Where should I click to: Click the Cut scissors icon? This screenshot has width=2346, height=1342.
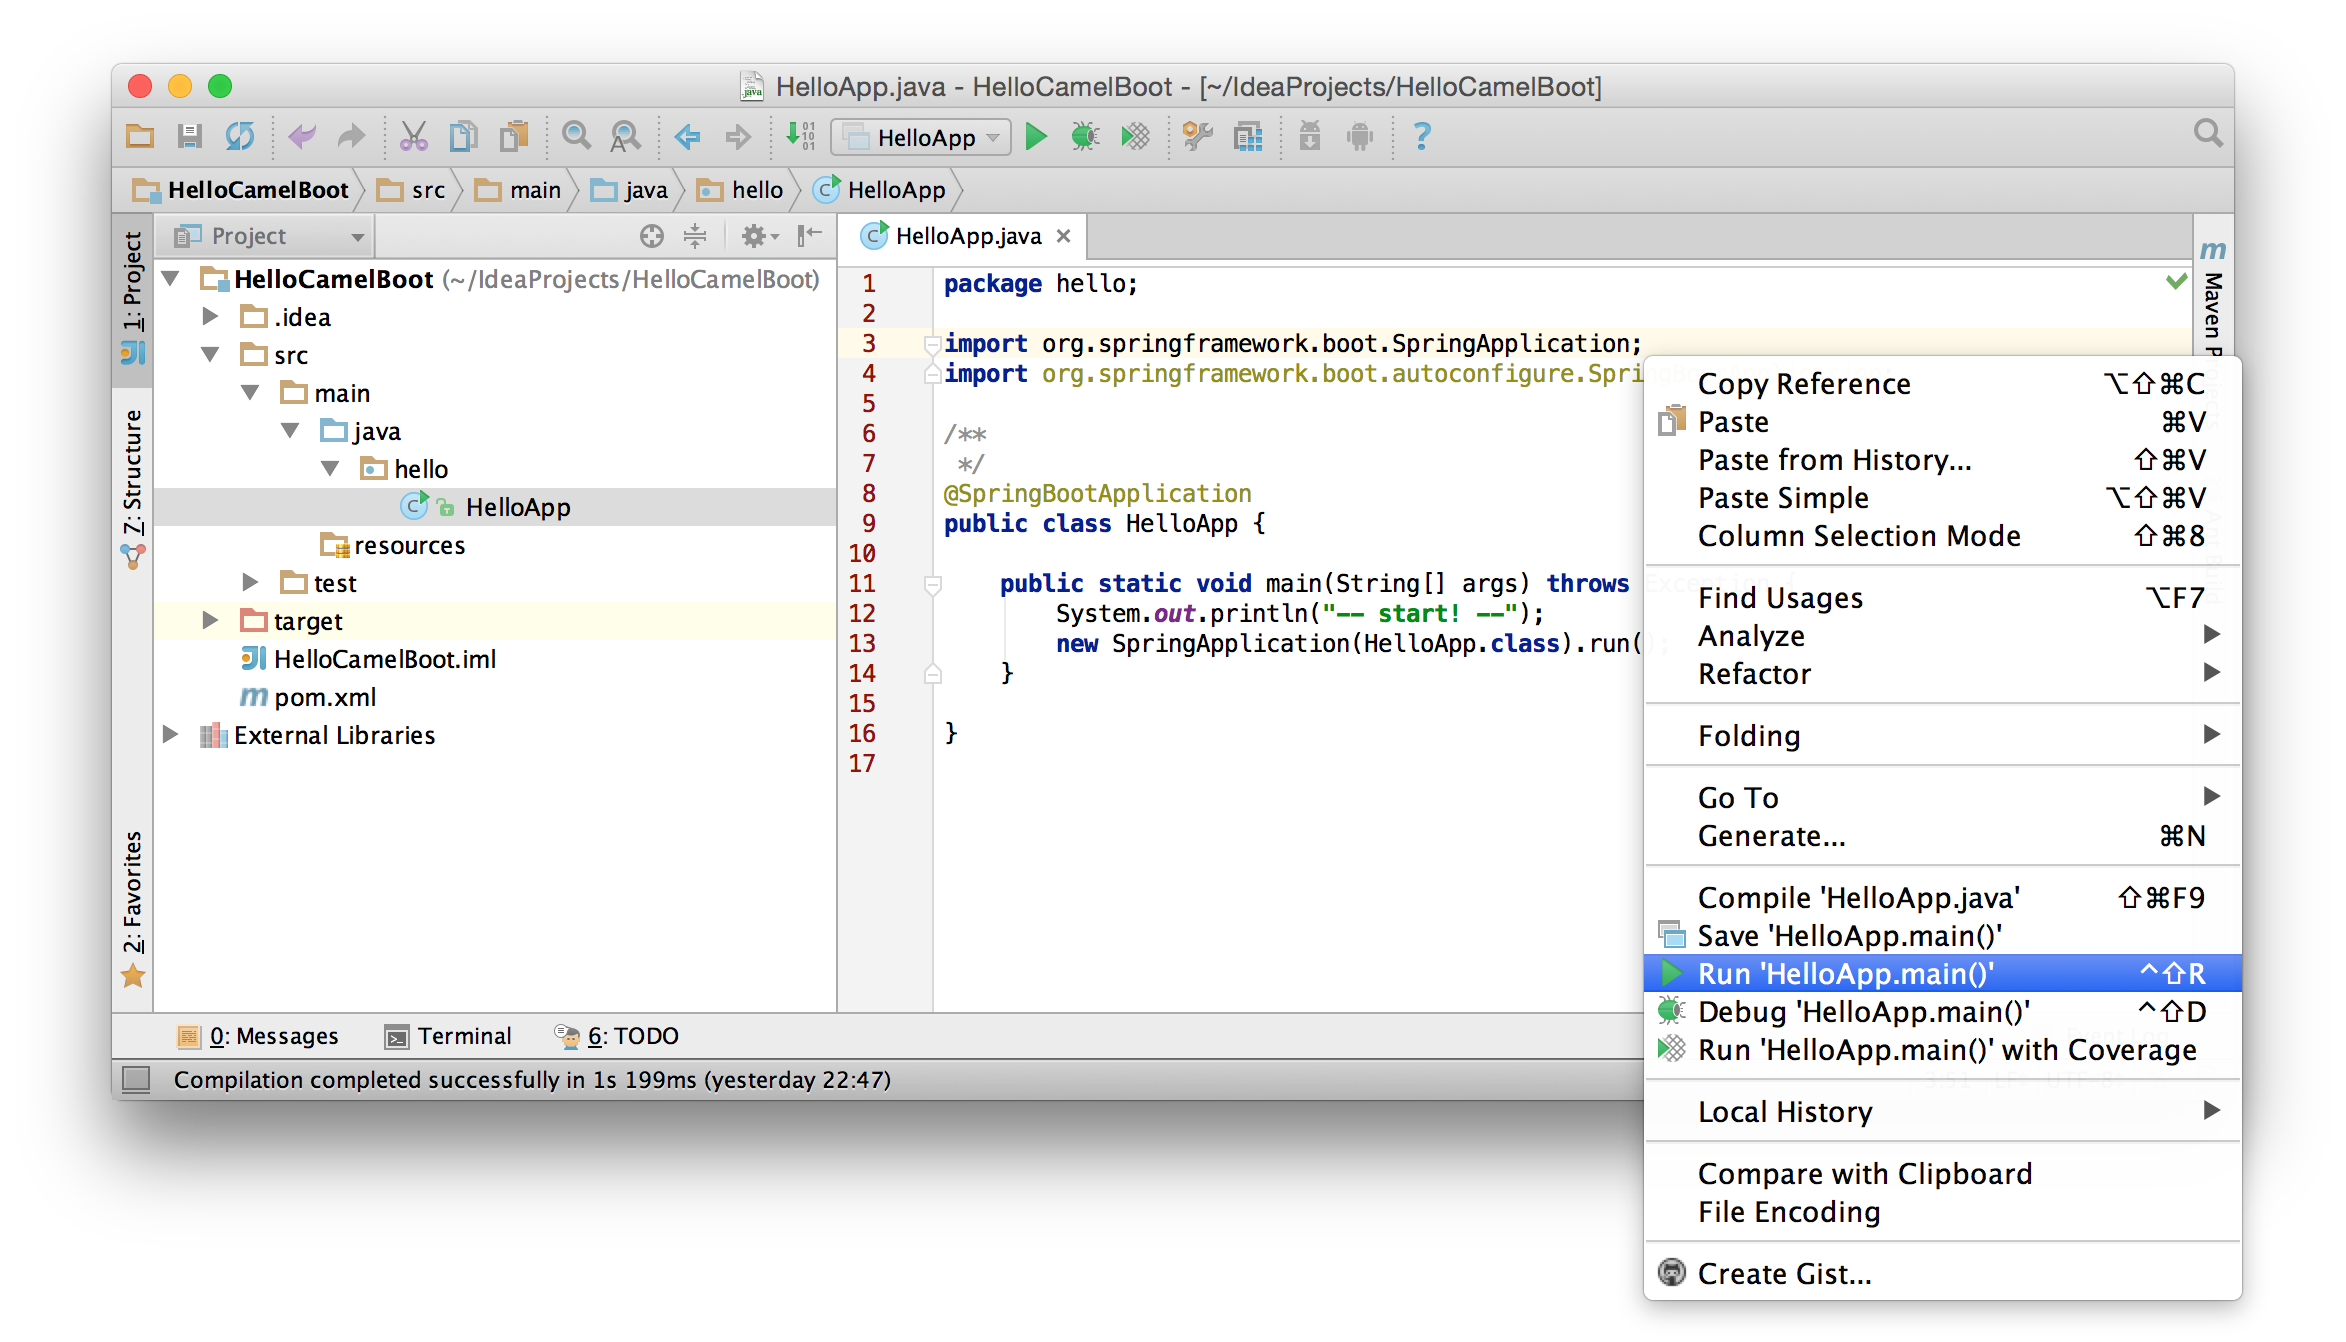pos(413,136)
